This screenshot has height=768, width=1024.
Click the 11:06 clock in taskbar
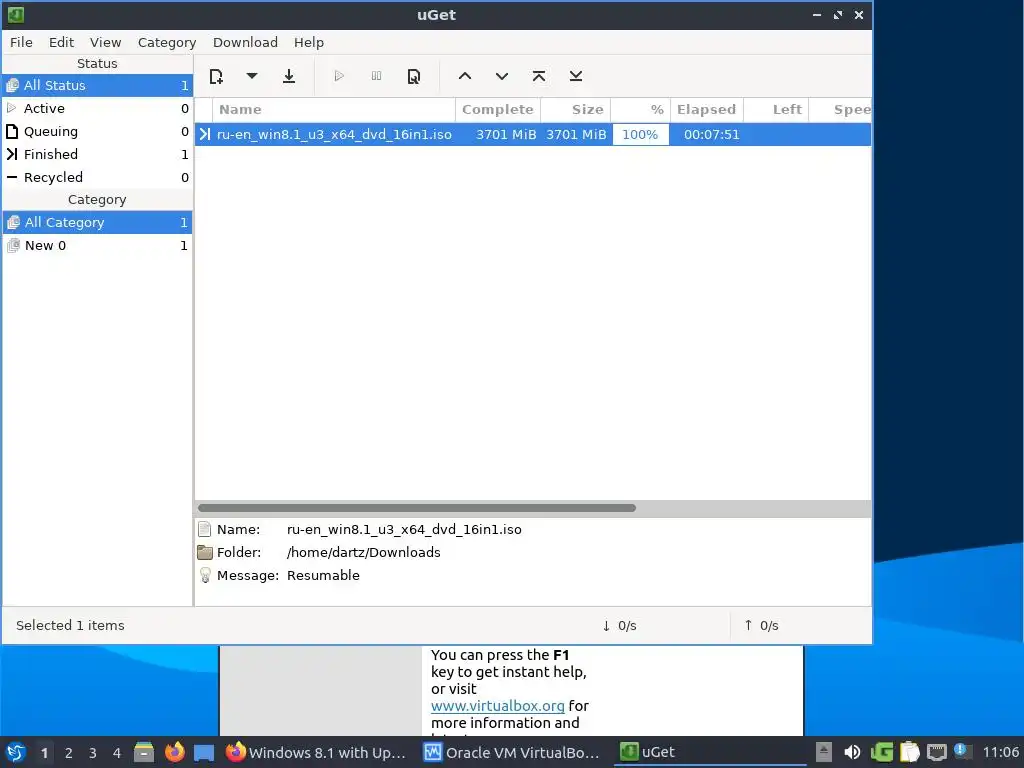[x=1000, y=752]
